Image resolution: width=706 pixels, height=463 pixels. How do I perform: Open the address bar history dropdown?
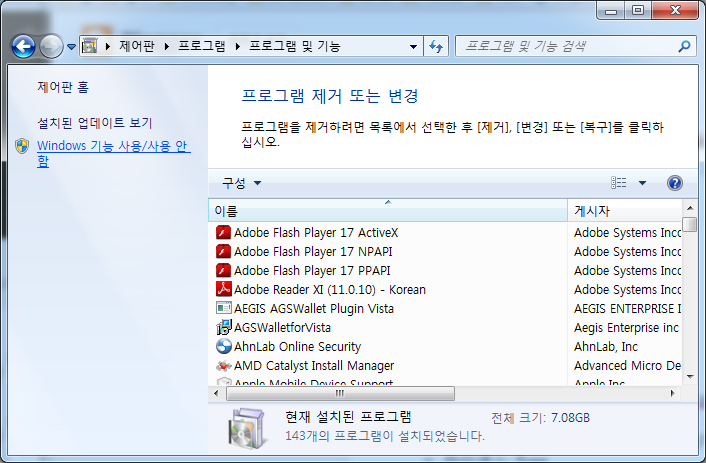click(x=413, y=46)
